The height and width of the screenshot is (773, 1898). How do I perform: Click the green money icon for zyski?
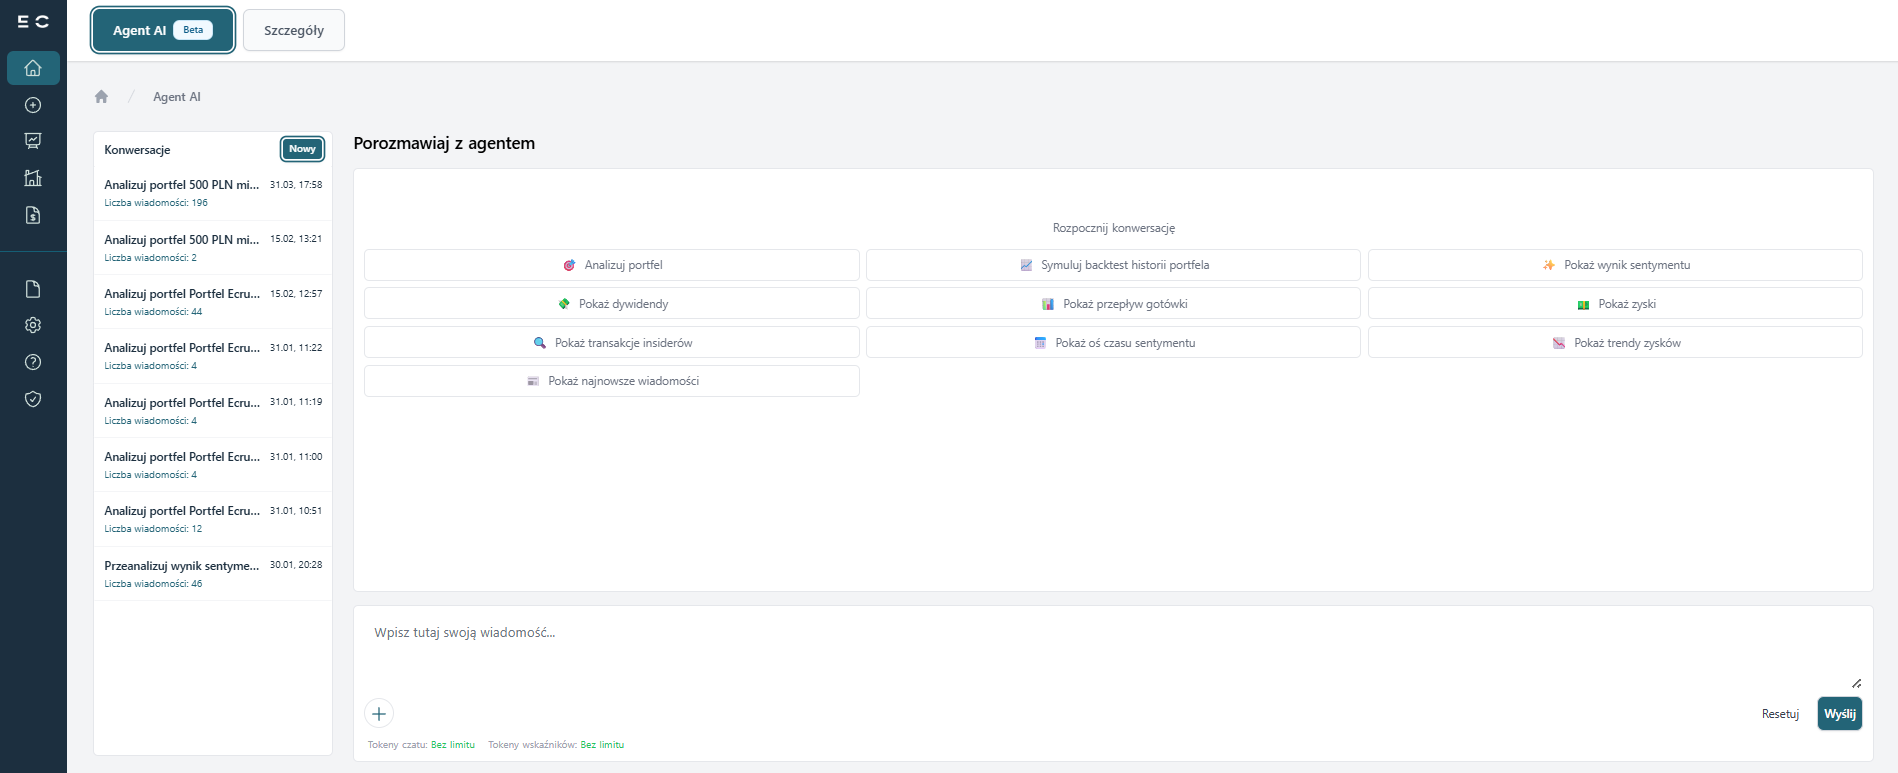(x=1583, y=304)
